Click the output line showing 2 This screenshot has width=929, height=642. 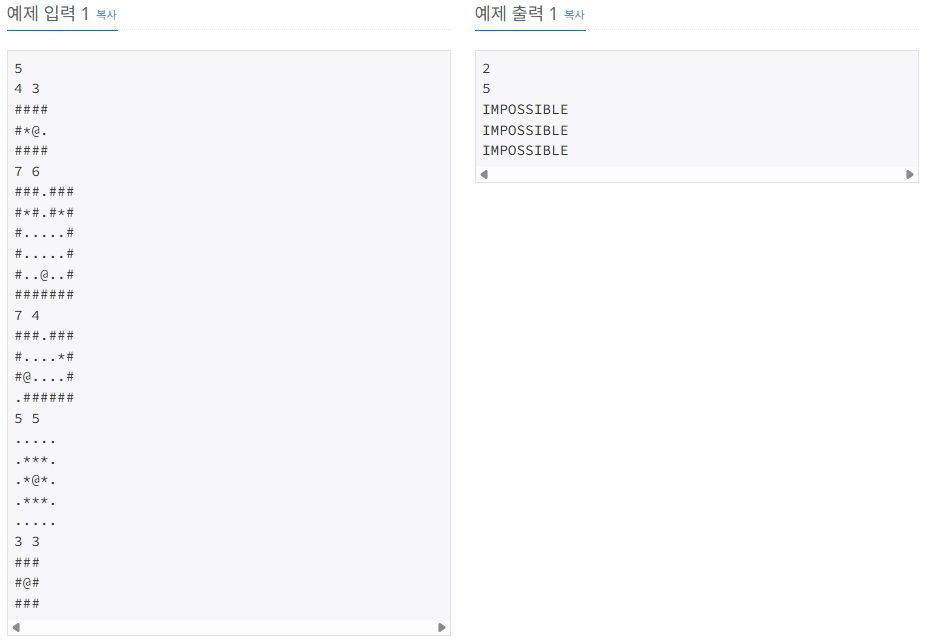pyautogui.click(x=486, y=69)
